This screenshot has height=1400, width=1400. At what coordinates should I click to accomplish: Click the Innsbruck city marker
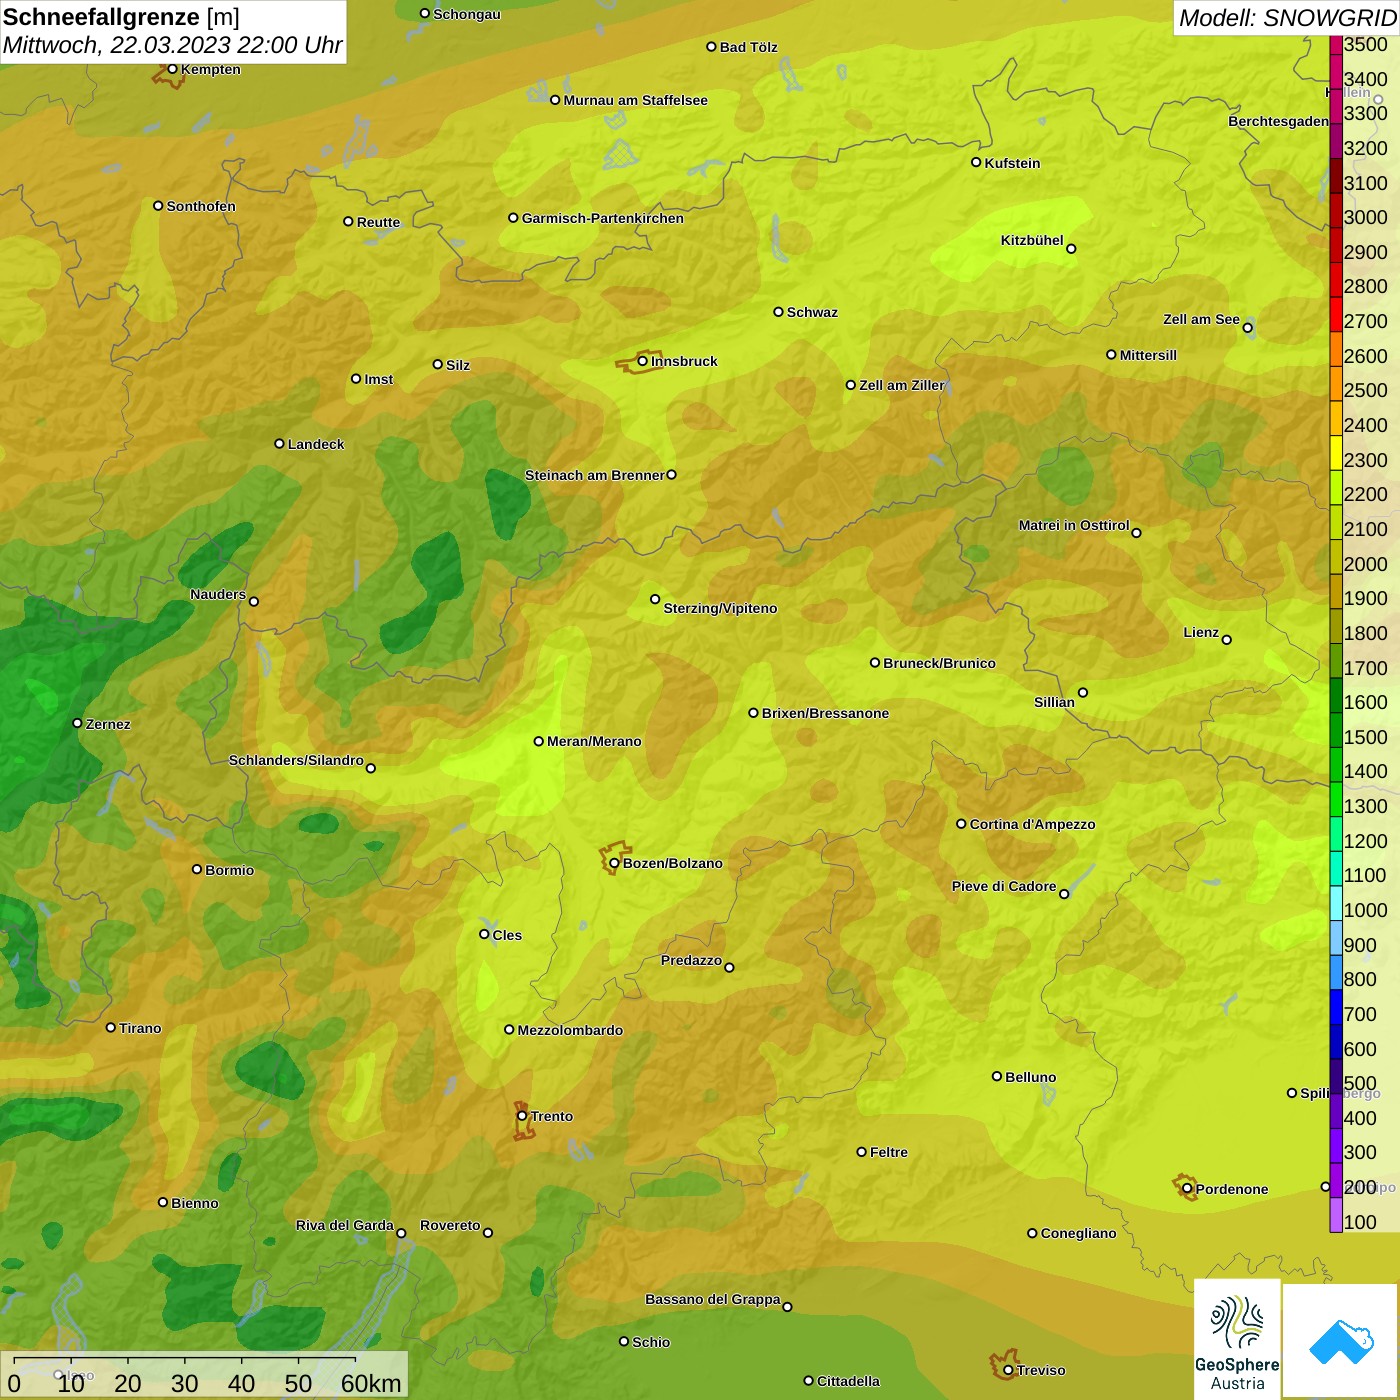[643, 361]
